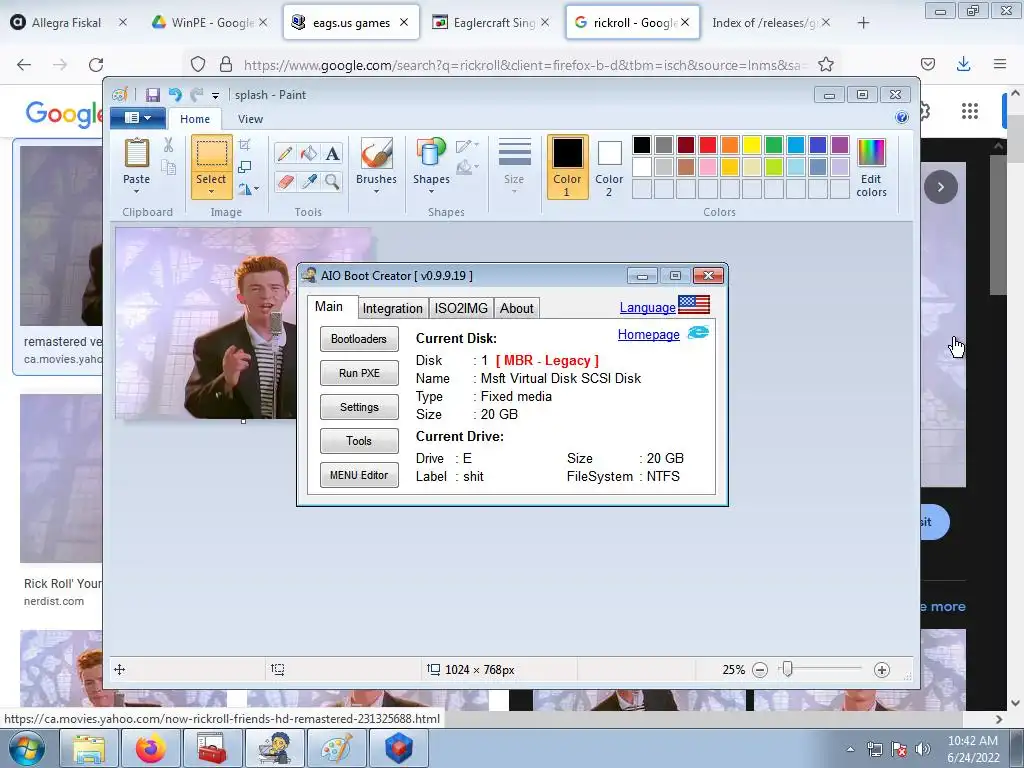Switch to WinPE Google browser tab

(211, 23)
